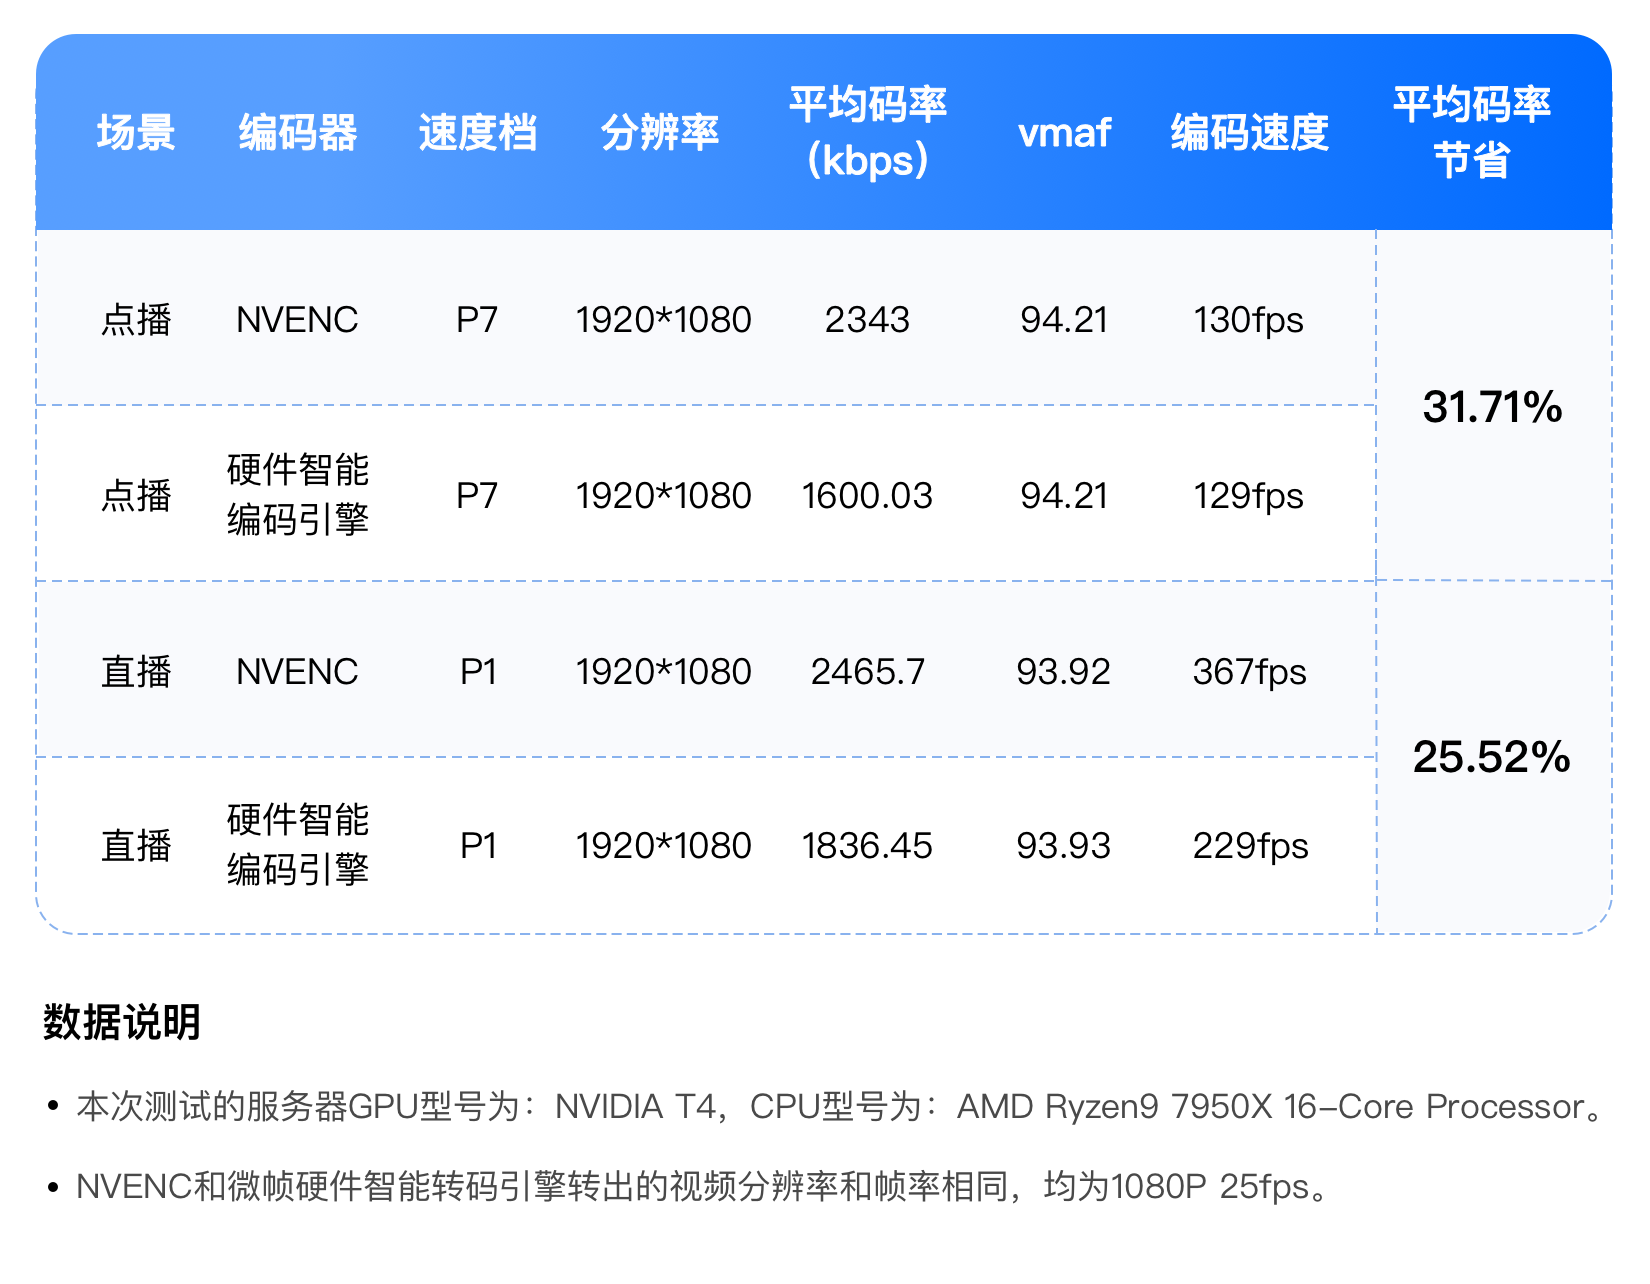
Task: Click the 速度档 column header
Action: click(x=477, y=132)
